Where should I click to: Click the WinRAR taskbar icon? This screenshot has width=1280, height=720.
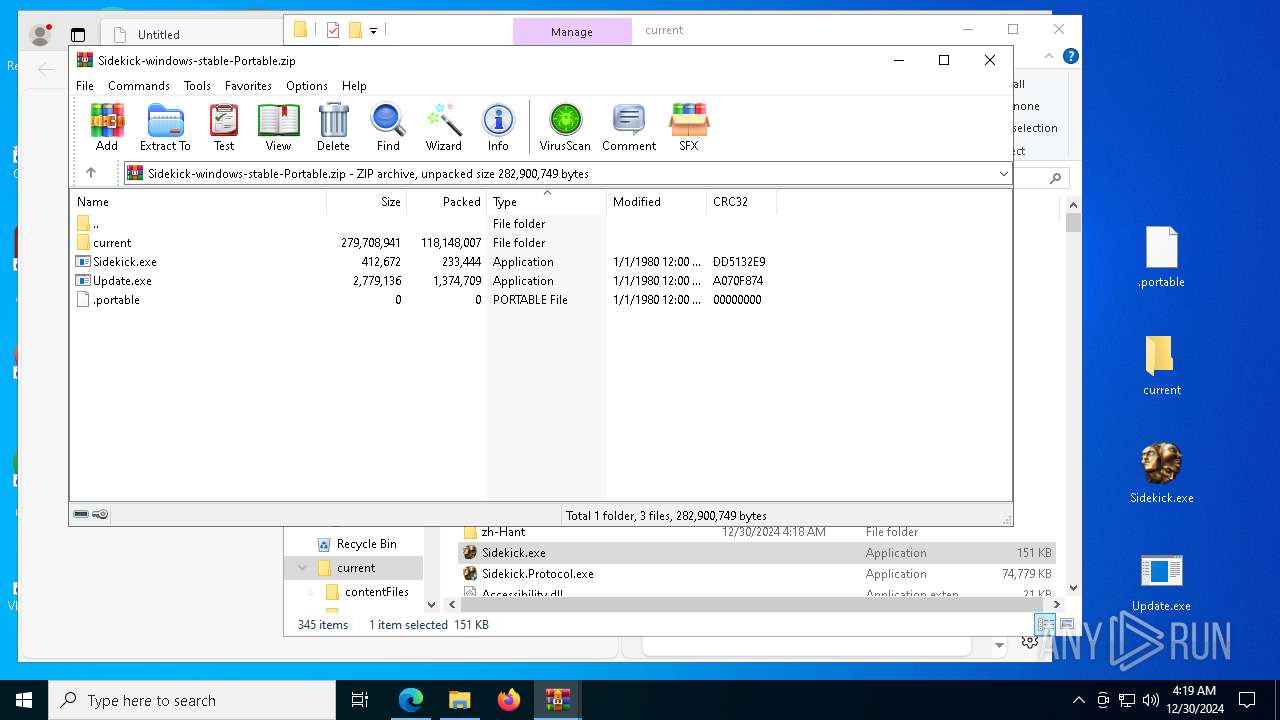pyautogui.click(x=557, y=700)
